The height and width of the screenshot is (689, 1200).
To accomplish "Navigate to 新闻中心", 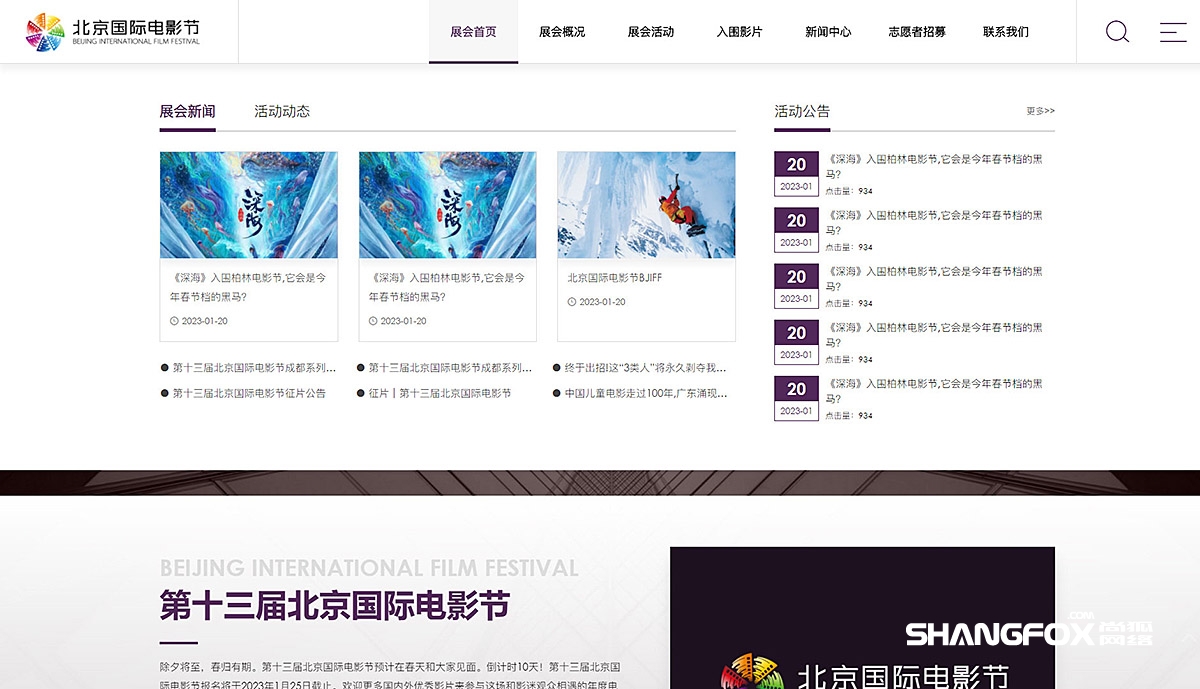I will tap(828, 32).
